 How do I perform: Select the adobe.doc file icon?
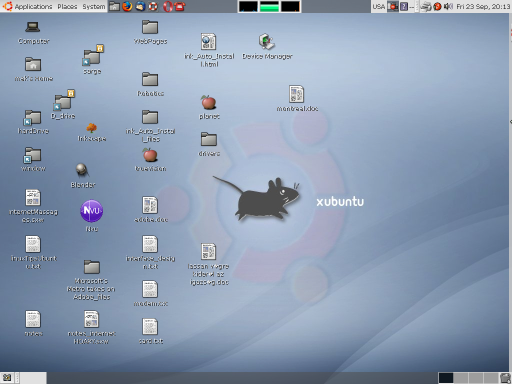click(150, 209)
